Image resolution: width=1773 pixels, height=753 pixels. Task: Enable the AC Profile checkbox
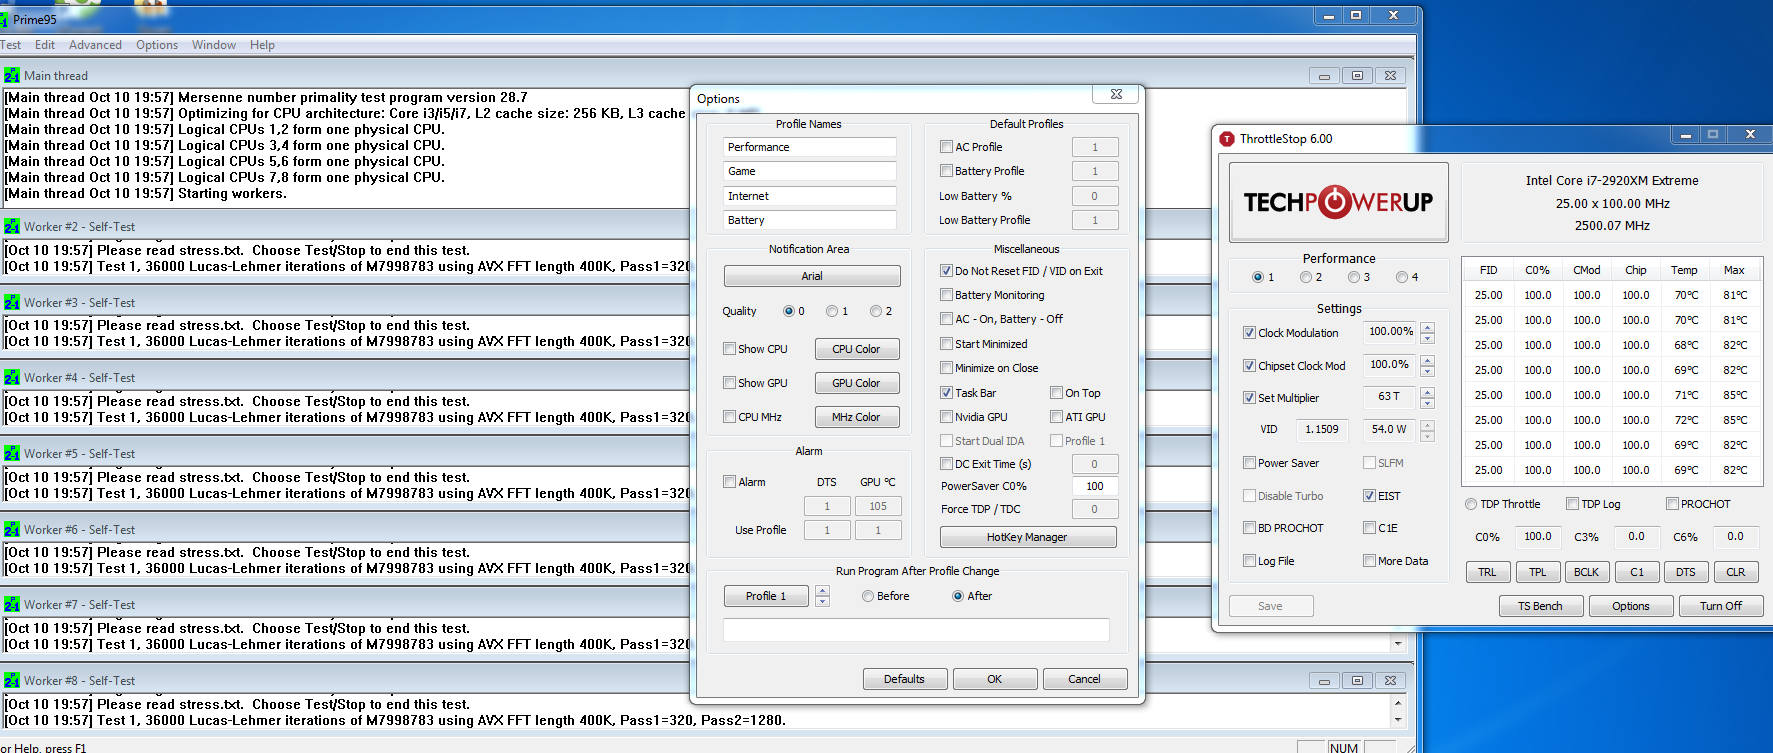tap(946, 147)
